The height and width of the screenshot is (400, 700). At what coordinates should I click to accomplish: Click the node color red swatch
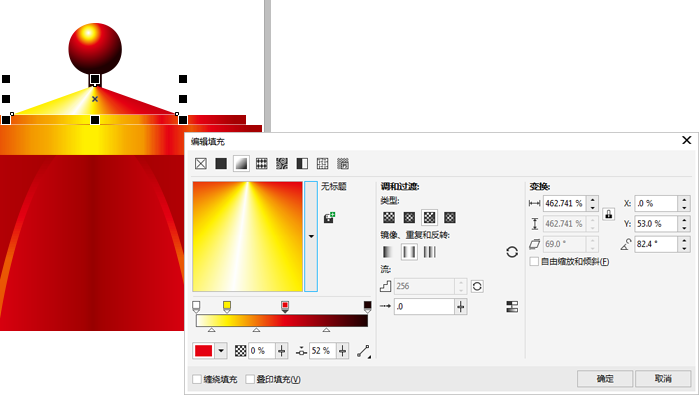coord(204,351)
